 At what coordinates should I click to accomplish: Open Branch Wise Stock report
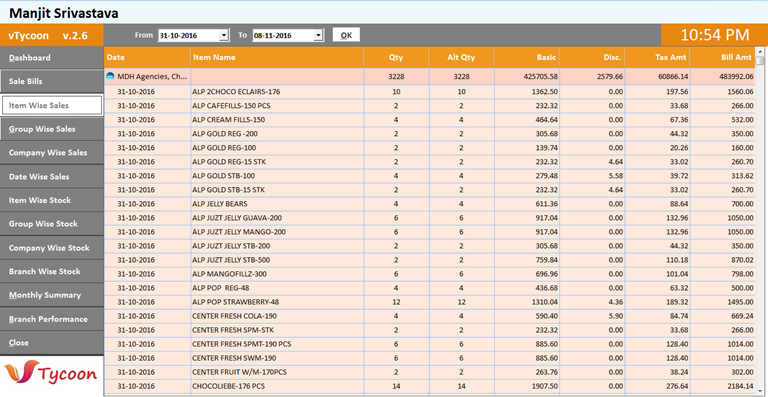click(51, 271)
